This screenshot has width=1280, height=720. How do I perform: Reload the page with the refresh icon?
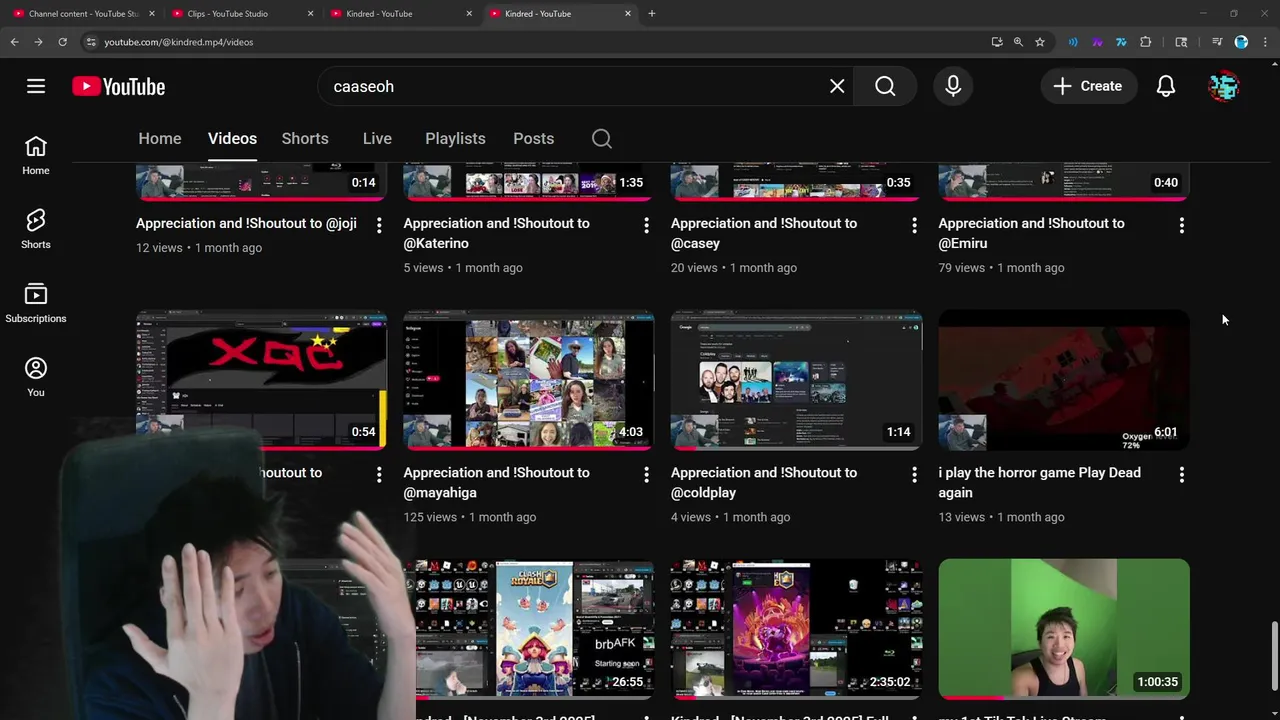pyautogui.click(x=62, y=42)
